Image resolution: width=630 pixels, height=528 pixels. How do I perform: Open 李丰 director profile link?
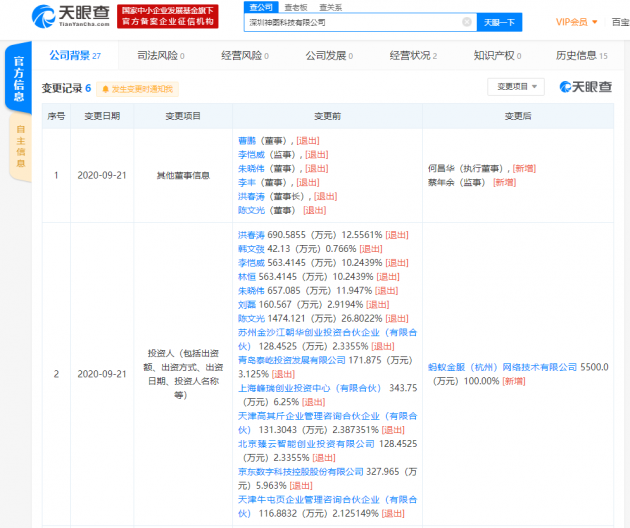point(247,182)
